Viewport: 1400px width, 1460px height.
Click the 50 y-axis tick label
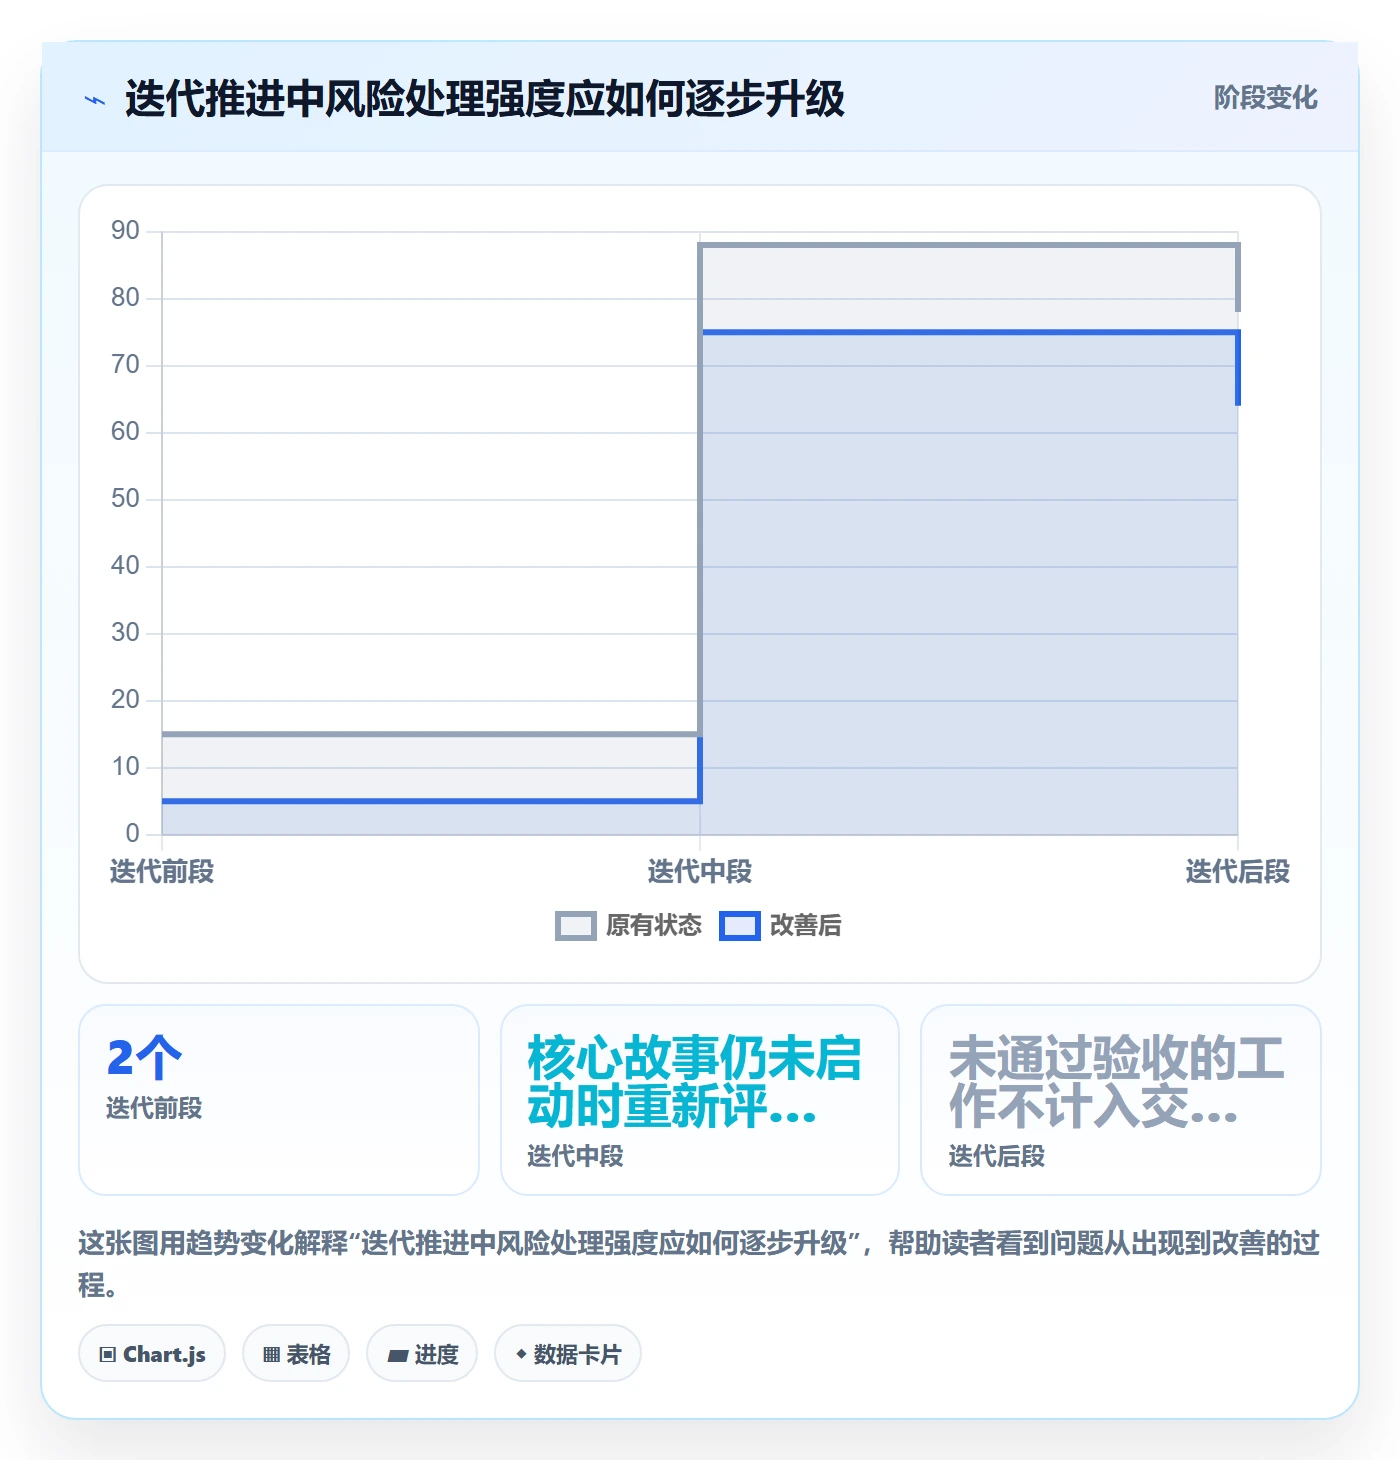pyautogui.click(x=125, y=499)
